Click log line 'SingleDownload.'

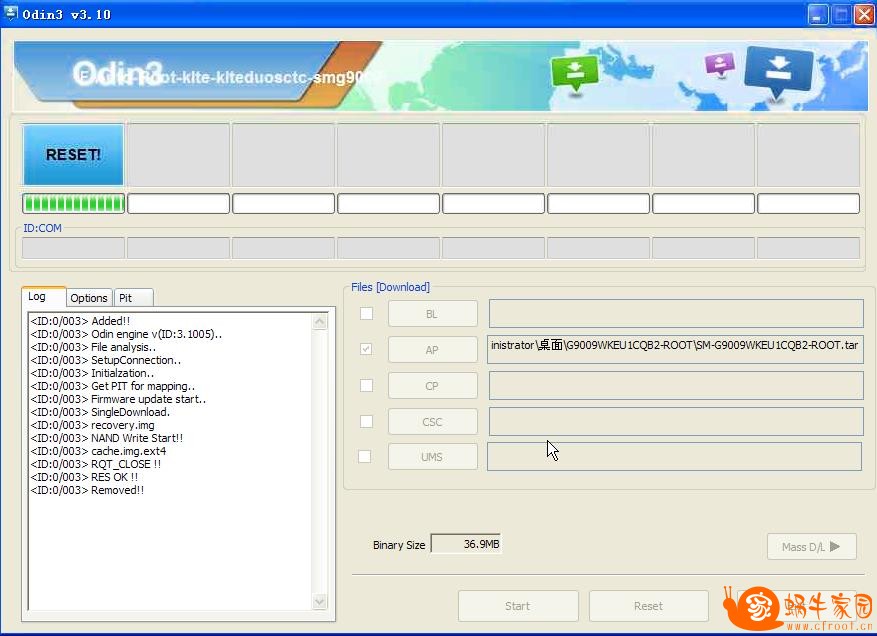(100, 412)
